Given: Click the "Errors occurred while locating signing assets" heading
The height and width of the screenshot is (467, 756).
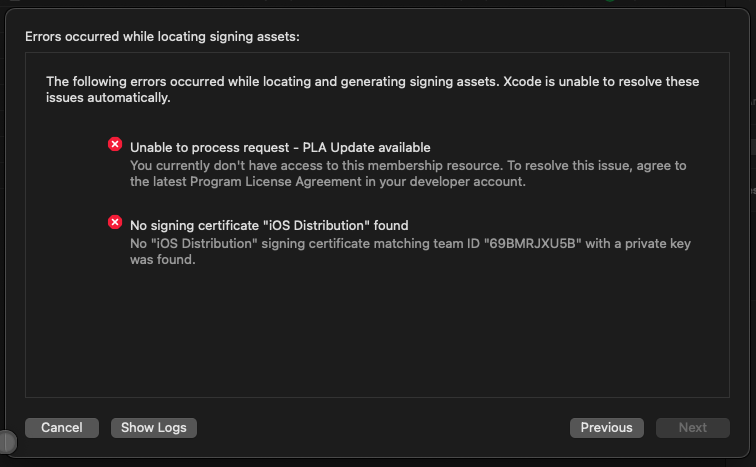Looking at the screenshot, I should point(162,36).
